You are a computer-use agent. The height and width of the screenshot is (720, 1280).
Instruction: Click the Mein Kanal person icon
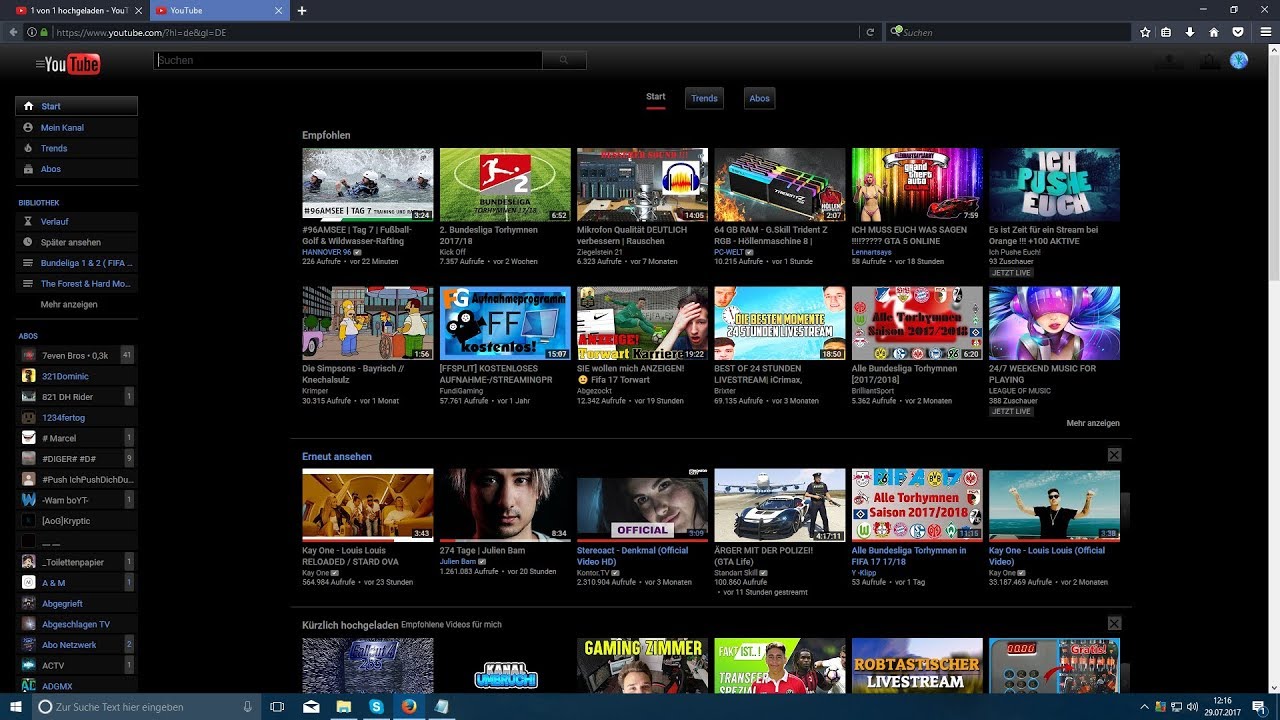[28, 128]
